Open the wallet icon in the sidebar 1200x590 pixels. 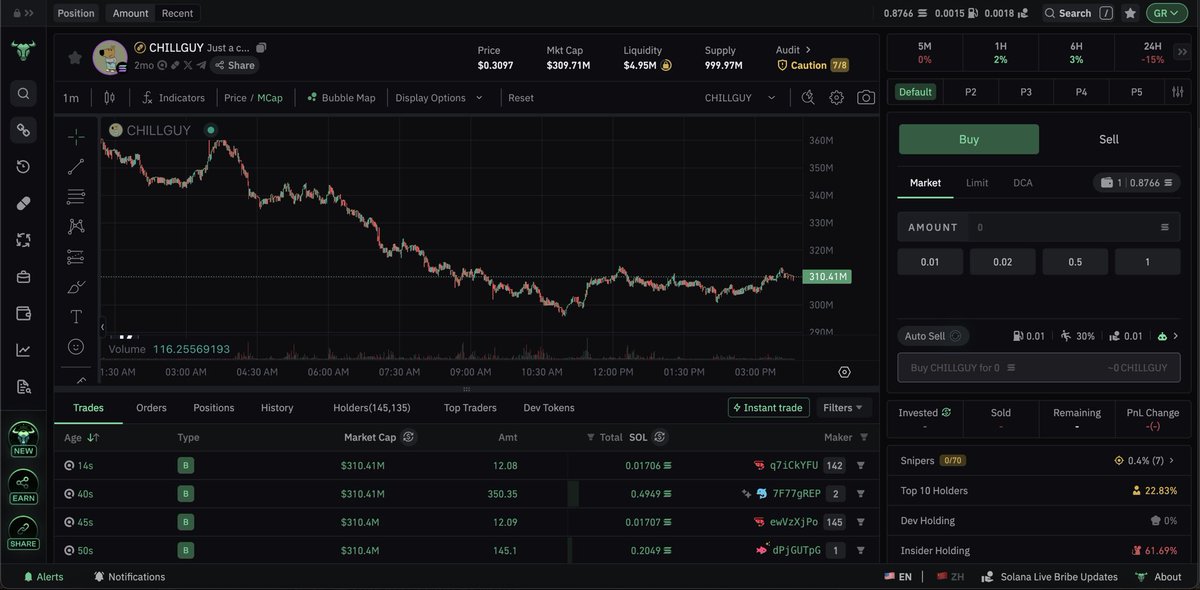[23, 313]
